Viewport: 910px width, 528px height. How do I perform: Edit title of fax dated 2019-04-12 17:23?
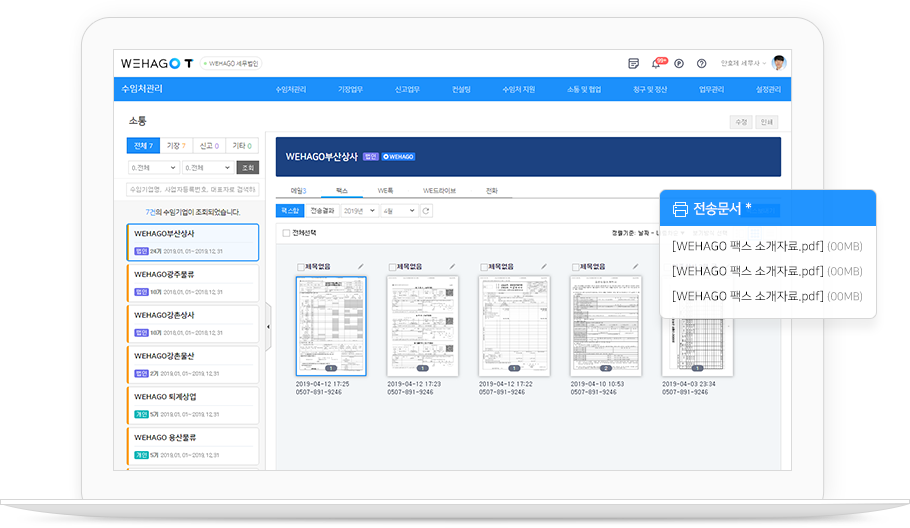pyautogui.click(x=452, y=266)
